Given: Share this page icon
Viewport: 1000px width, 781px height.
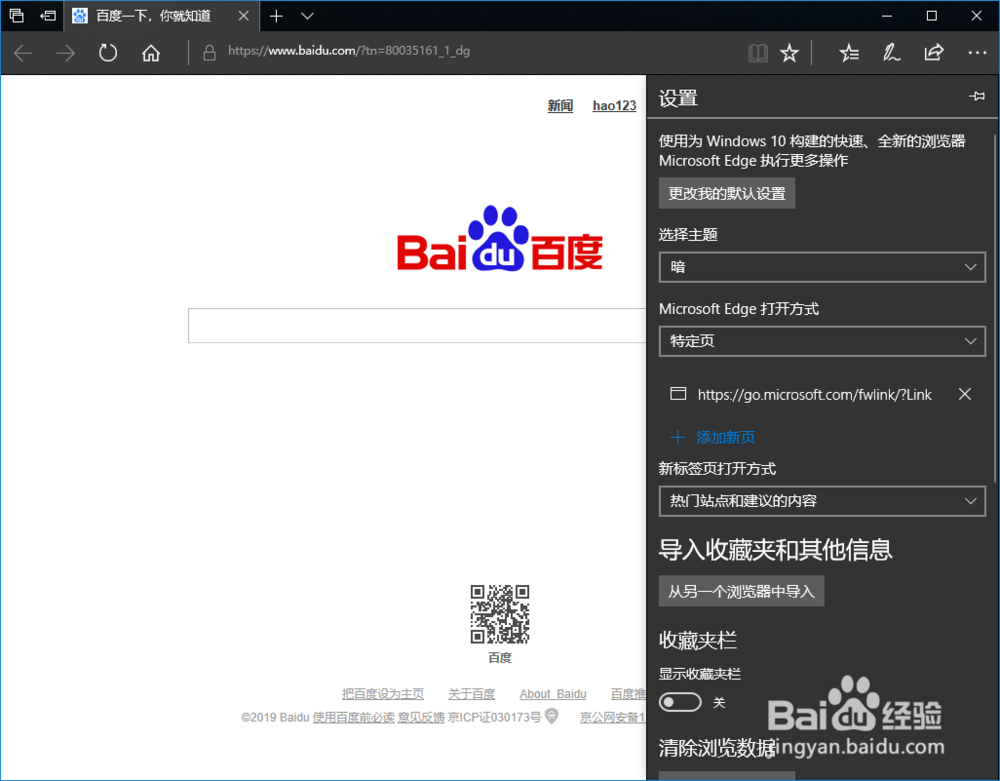Looking at the screenshot, I should pos(934,53).
